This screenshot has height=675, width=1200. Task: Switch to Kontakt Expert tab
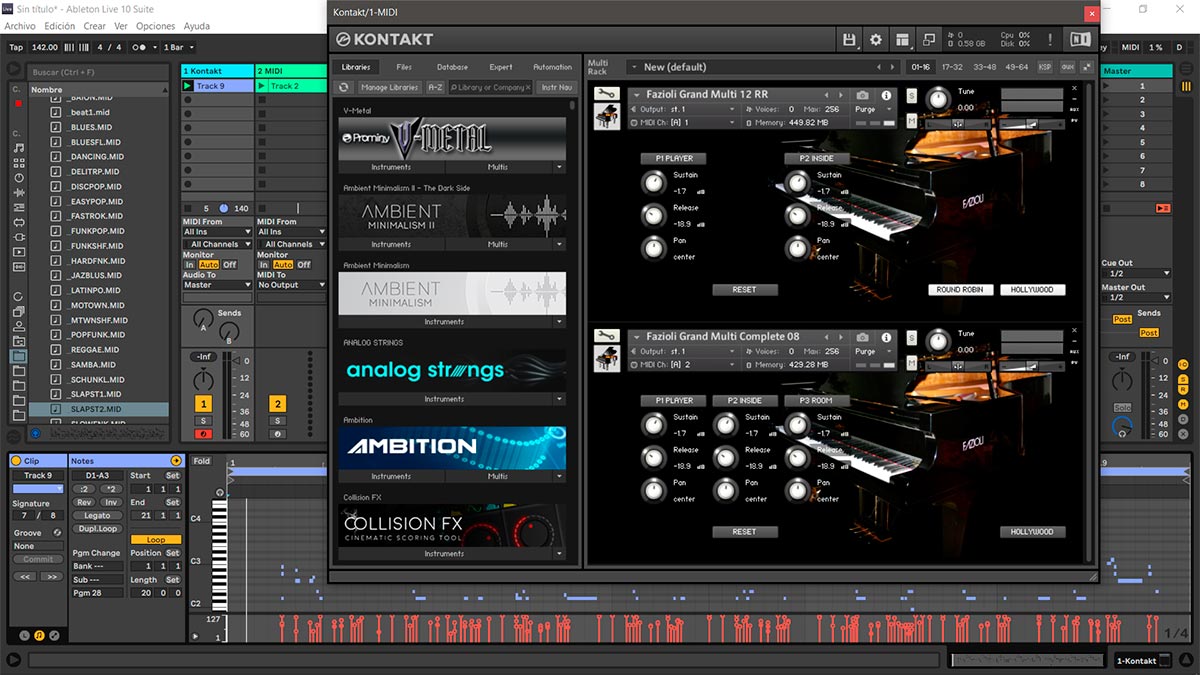(x=501, y=67)
